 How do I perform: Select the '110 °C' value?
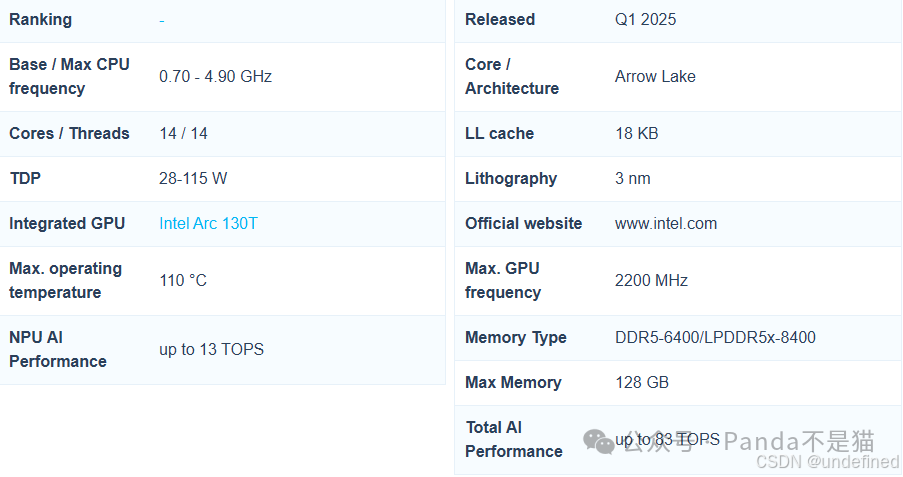click(183, 281)
